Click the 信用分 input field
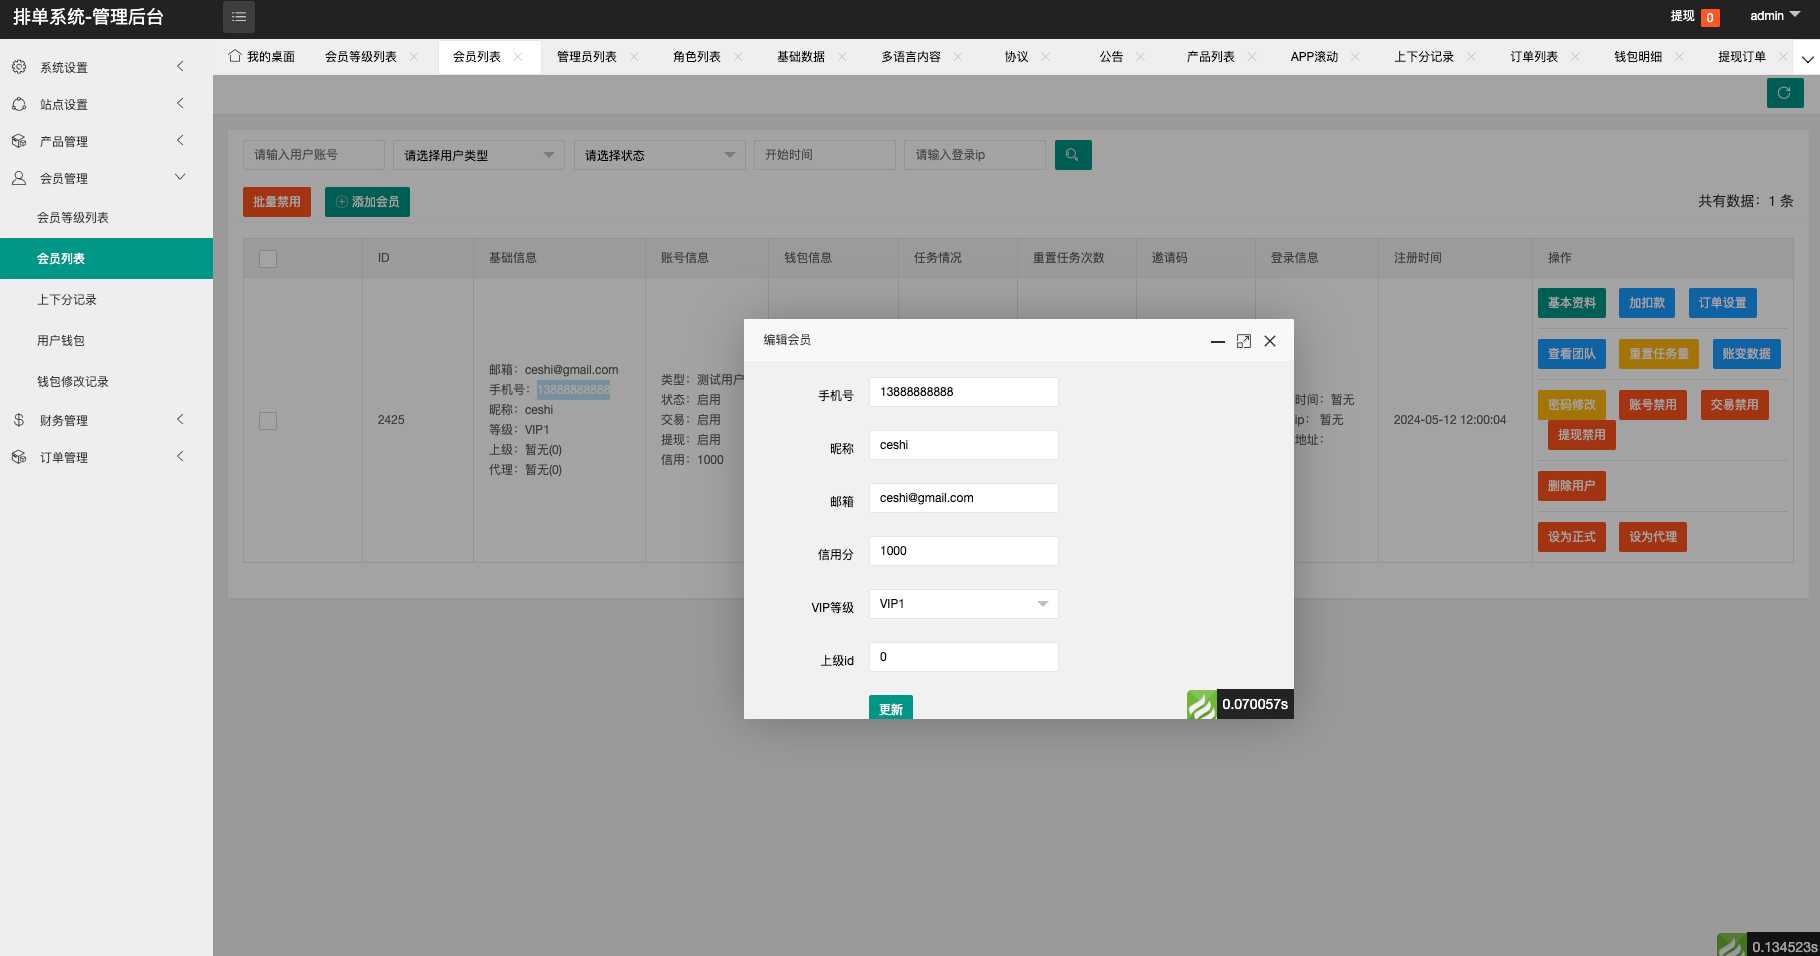Viewport: 1820px width, 956px height. (964, 551)
